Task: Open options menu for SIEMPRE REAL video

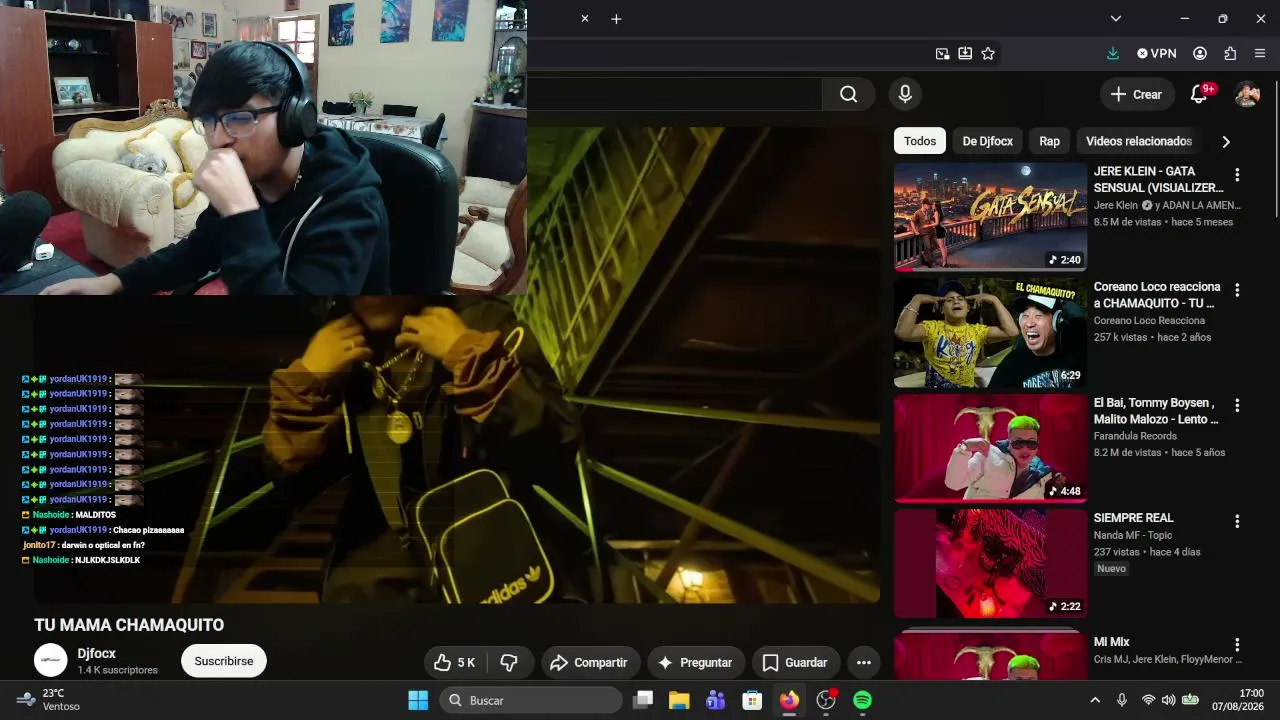Action: point(1237,521)
